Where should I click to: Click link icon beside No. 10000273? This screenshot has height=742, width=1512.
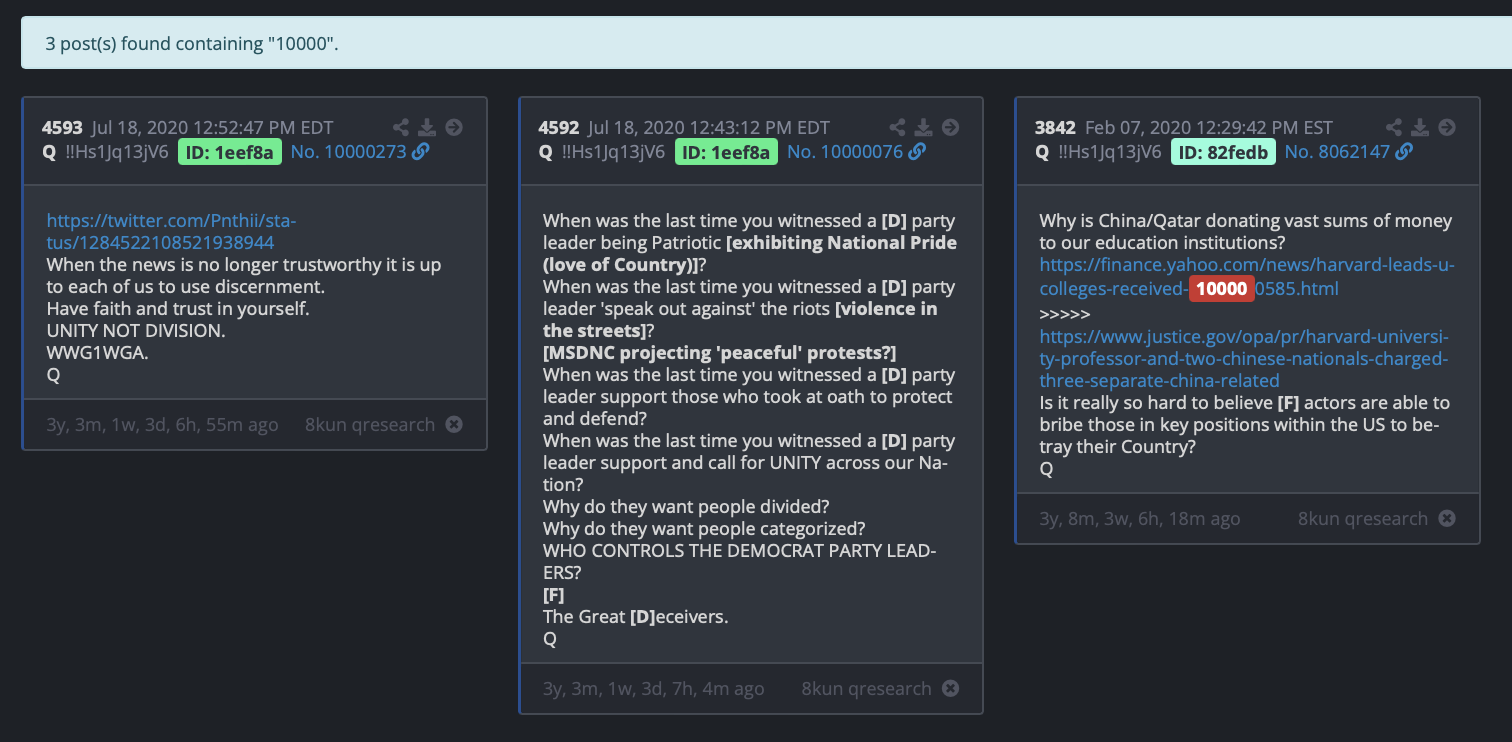[x=421, y=151]
